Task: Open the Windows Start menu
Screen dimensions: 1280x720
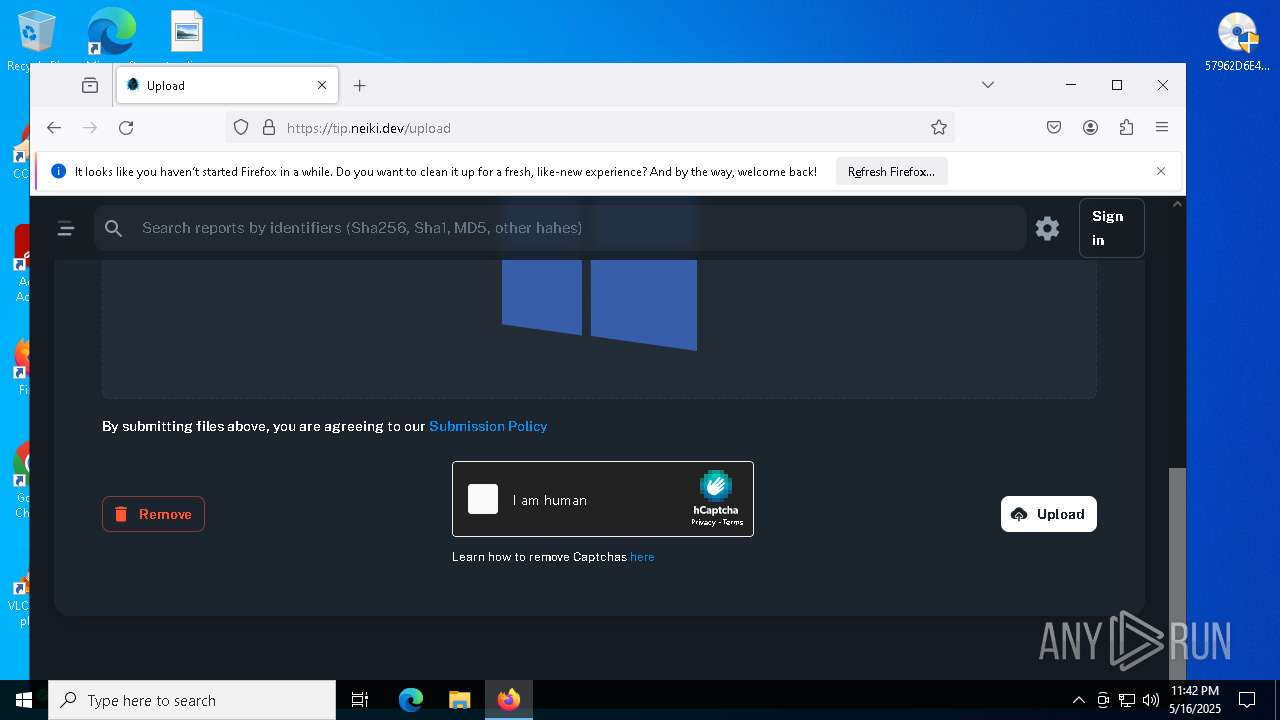Action: coord(24,700)
